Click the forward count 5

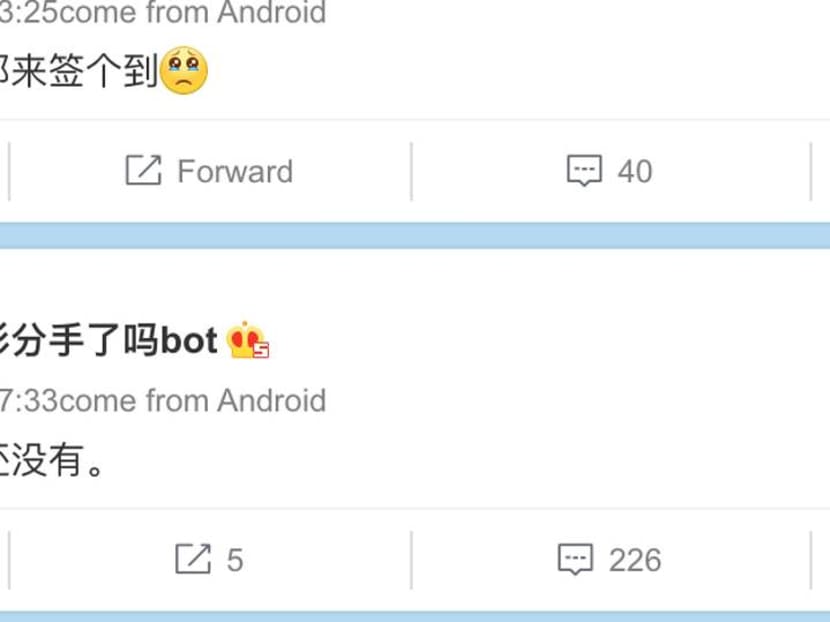(x=235, y=560)
